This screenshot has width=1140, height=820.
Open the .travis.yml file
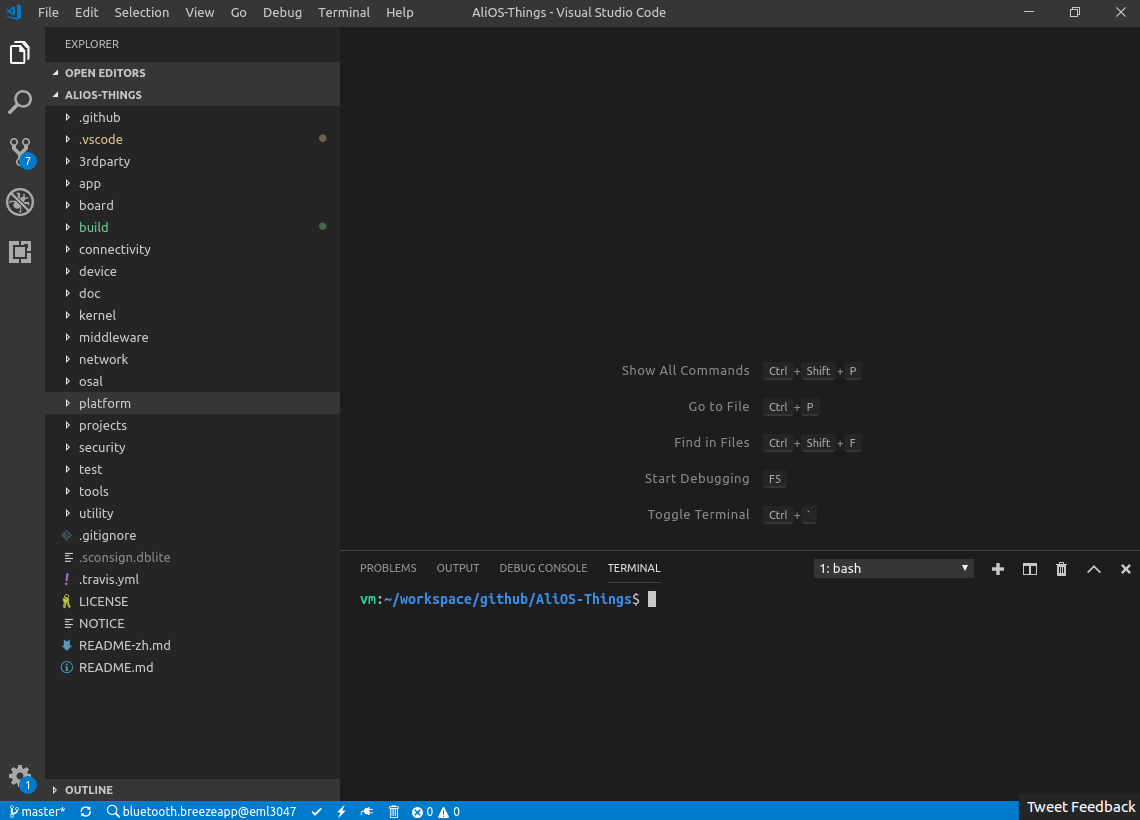(x=192, y=579)
